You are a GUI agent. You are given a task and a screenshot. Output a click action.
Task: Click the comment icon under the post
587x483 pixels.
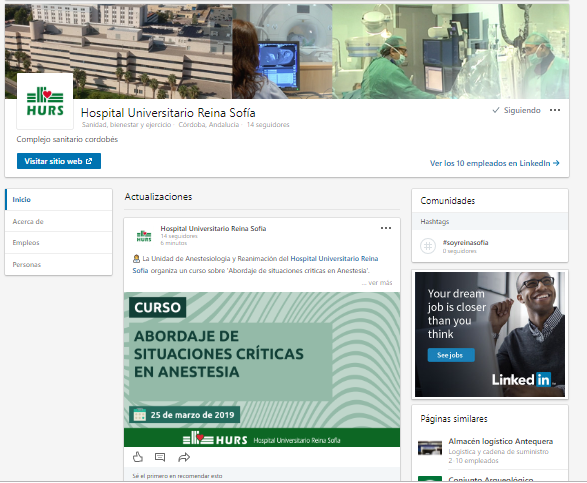160,457
